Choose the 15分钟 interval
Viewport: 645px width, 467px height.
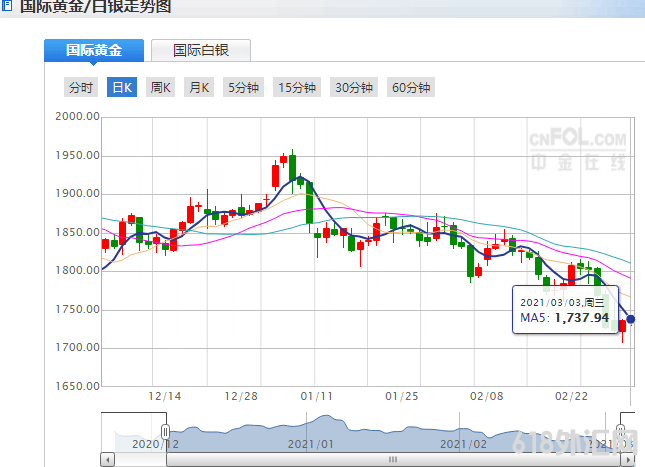click(297, 88)
